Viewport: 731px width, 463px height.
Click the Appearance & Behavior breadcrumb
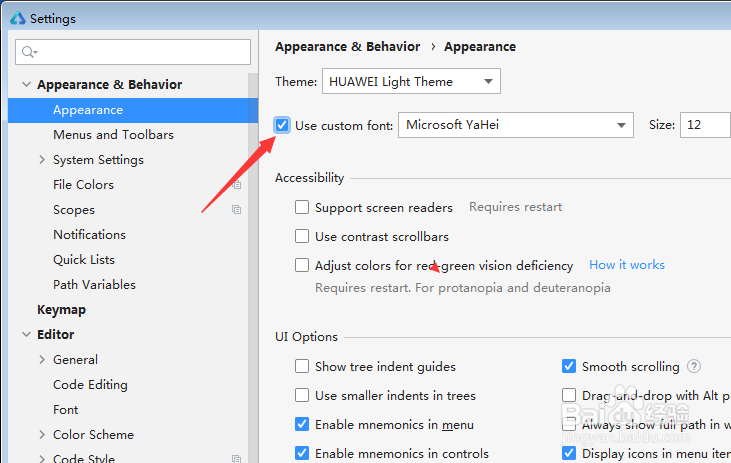[x=347, y=47]
